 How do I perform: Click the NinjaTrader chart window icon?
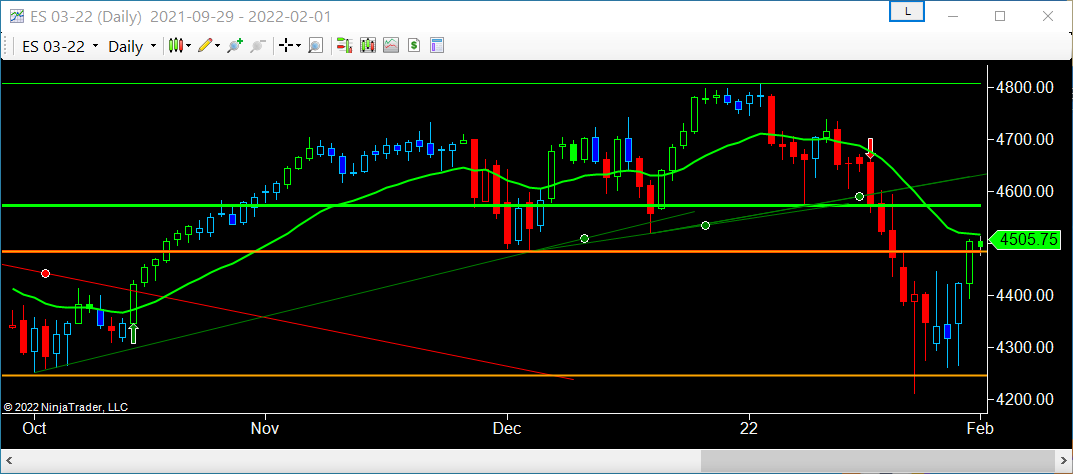point(16,16)
